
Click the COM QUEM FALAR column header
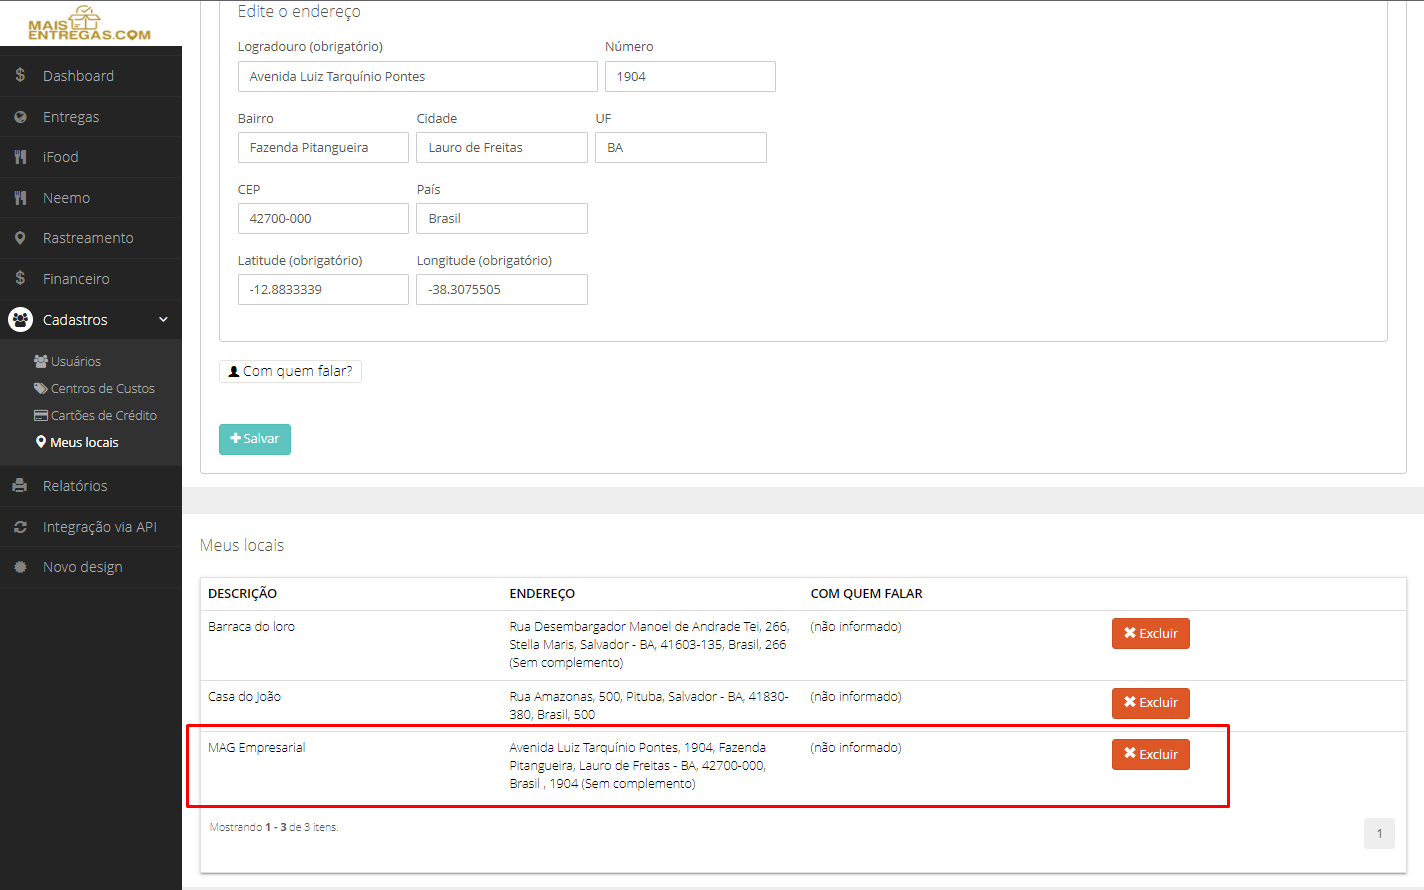point(866,594)
